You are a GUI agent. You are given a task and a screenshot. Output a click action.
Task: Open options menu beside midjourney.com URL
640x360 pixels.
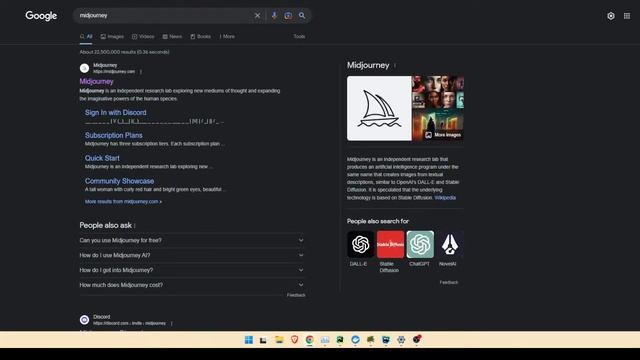tap(141, 72)
